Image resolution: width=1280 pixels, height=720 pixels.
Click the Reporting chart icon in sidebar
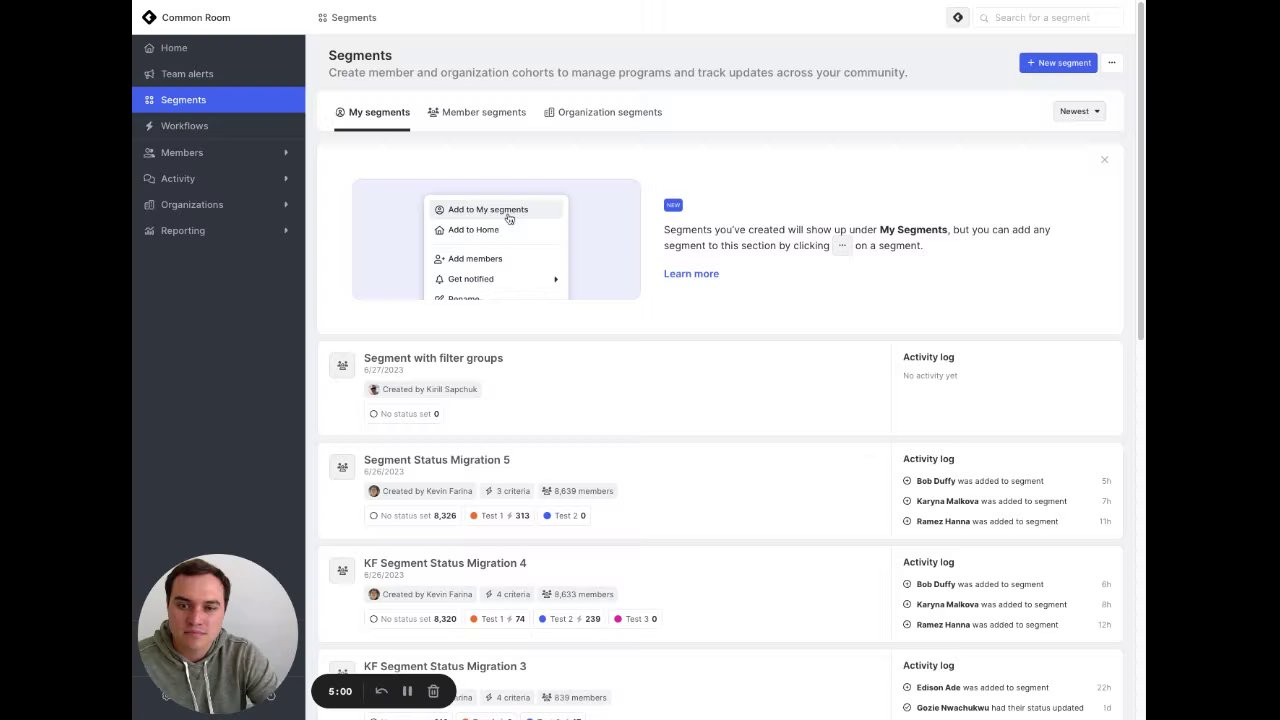(x=149, y=230)
